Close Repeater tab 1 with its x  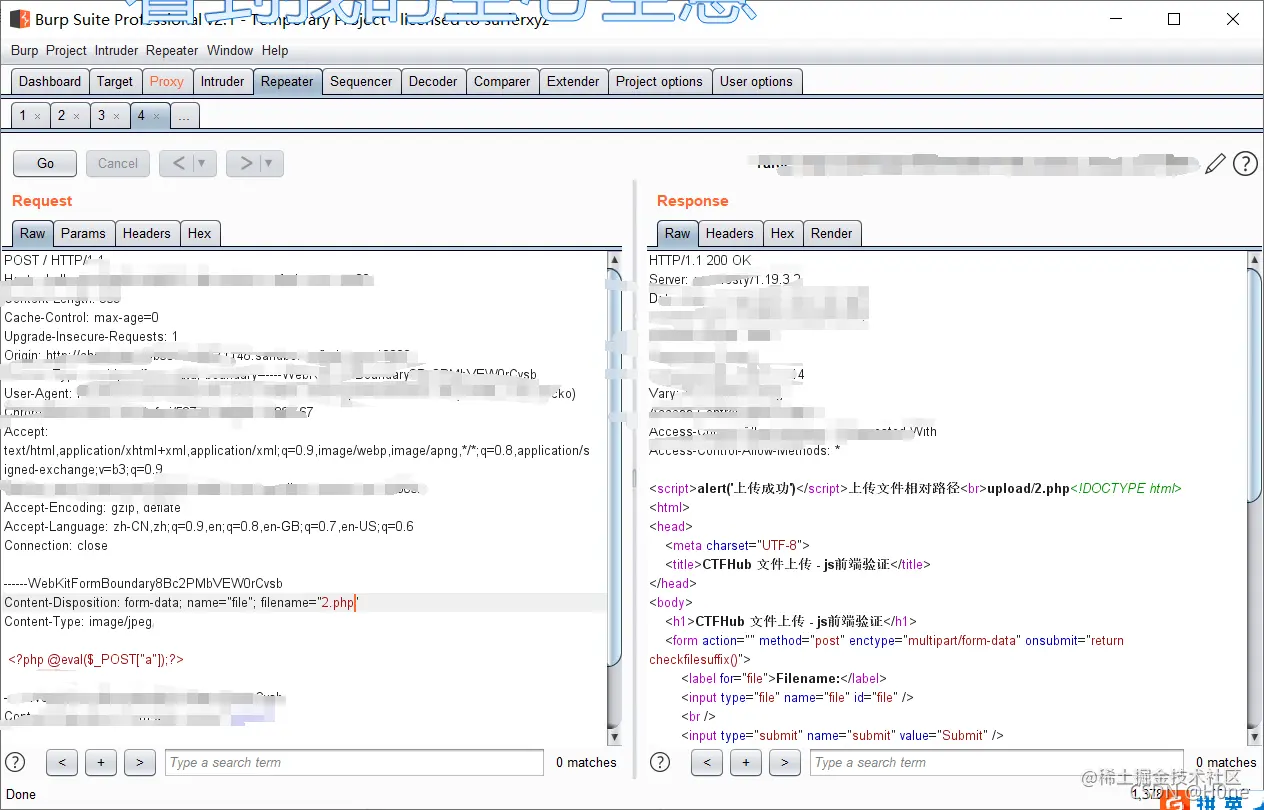[38, 117]
